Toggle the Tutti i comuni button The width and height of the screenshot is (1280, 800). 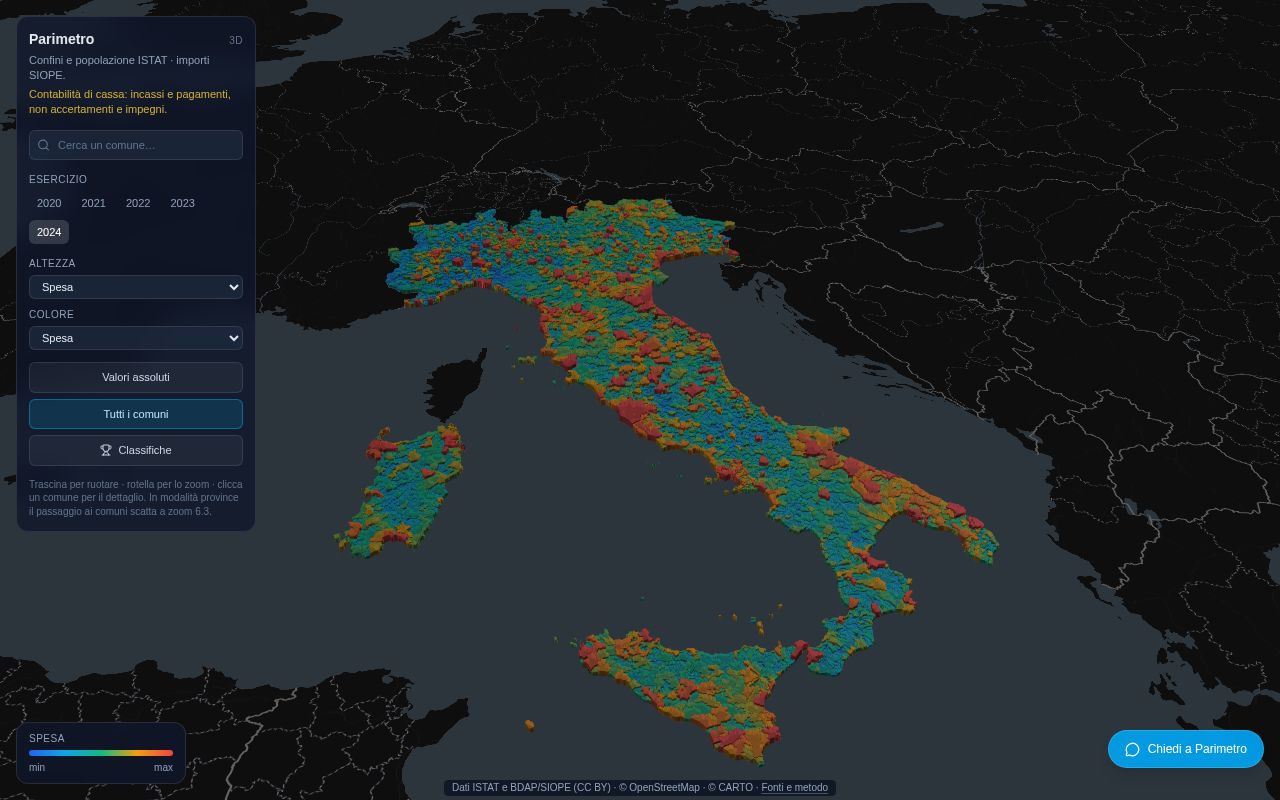tap(136, 414)
